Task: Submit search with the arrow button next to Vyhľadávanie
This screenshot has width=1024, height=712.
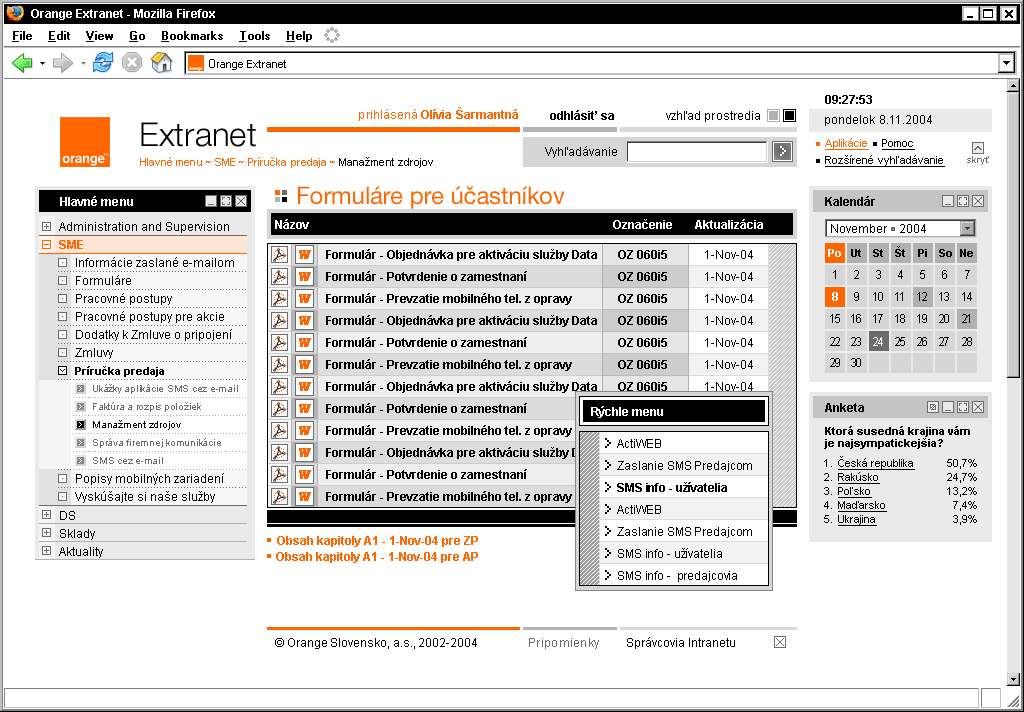Action: pyautogui.click(x=782, y=152)
